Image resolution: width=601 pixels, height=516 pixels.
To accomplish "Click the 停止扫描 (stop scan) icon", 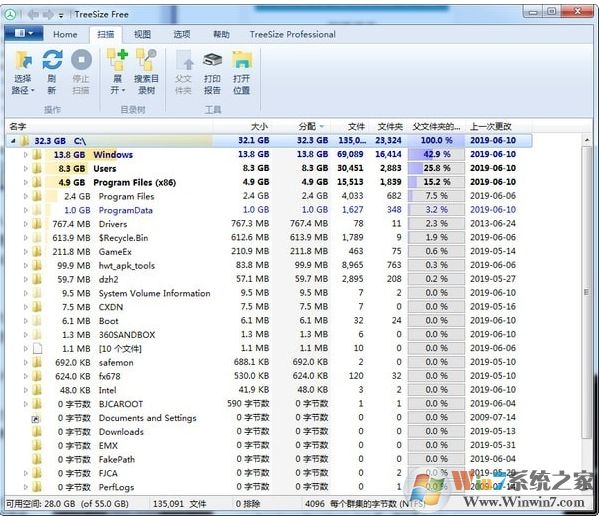I will coord(81,60).
